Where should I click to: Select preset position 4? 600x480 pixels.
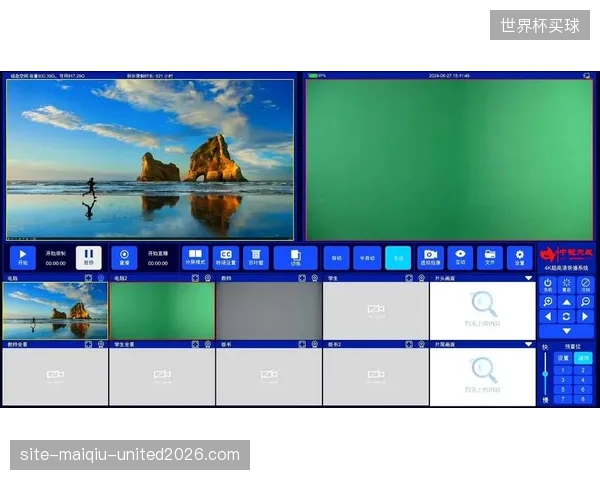pos(583,380)
